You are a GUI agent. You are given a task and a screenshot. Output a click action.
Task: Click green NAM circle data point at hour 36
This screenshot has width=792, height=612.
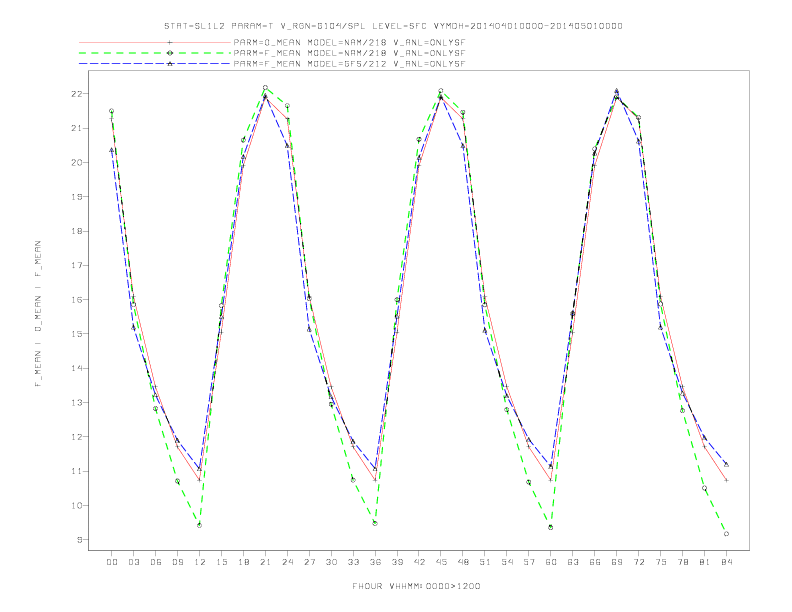tap(375, 523)
